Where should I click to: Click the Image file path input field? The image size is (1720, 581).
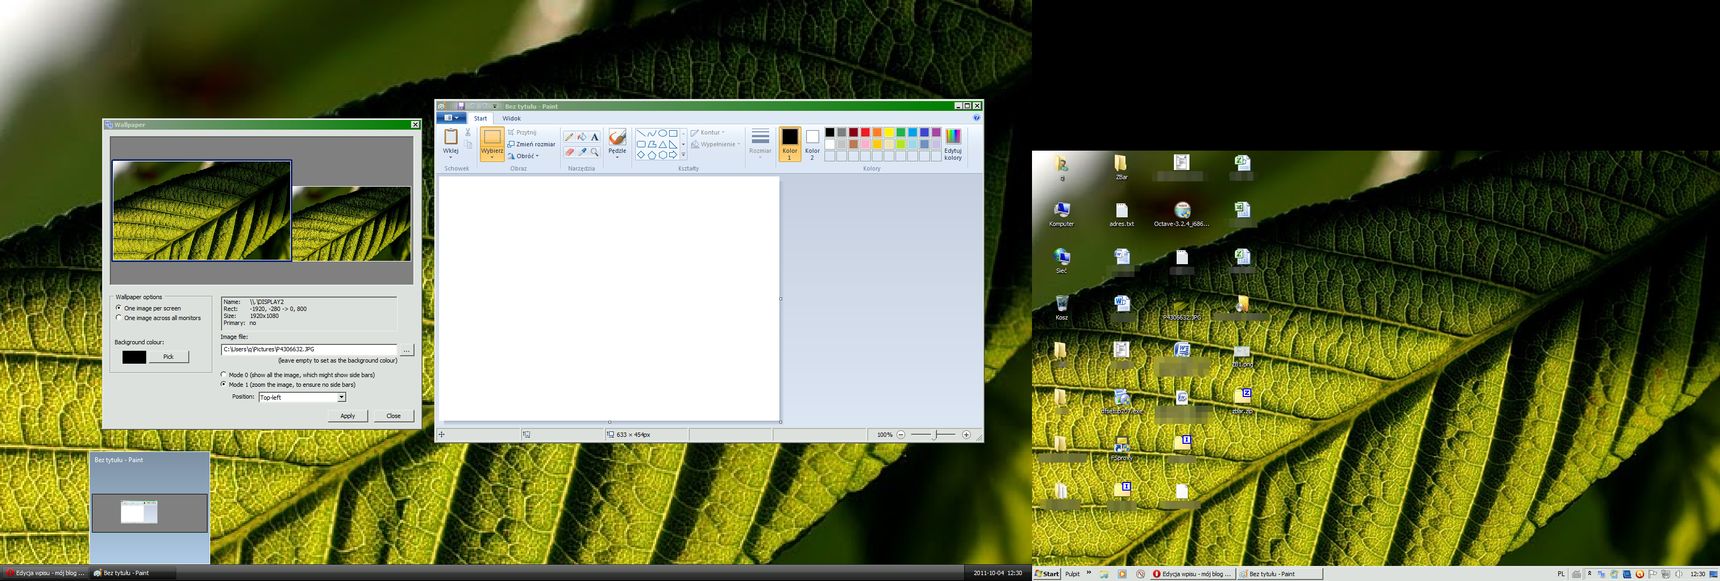309,350
